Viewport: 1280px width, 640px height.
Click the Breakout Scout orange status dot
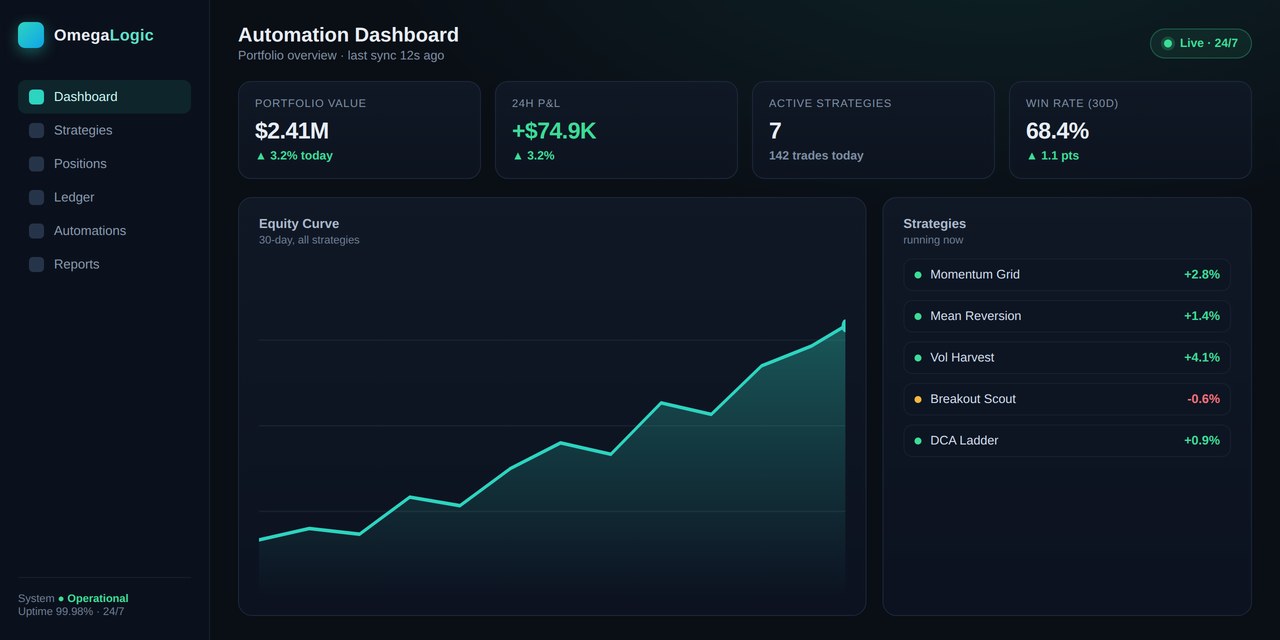point(918,399)
